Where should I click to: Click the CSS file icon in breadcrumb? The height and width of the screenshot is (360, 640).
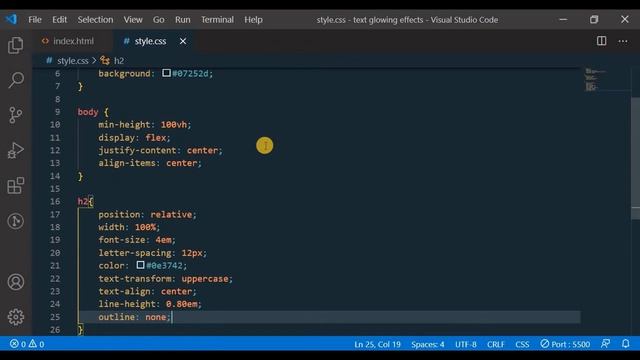(x=49, y=60)
